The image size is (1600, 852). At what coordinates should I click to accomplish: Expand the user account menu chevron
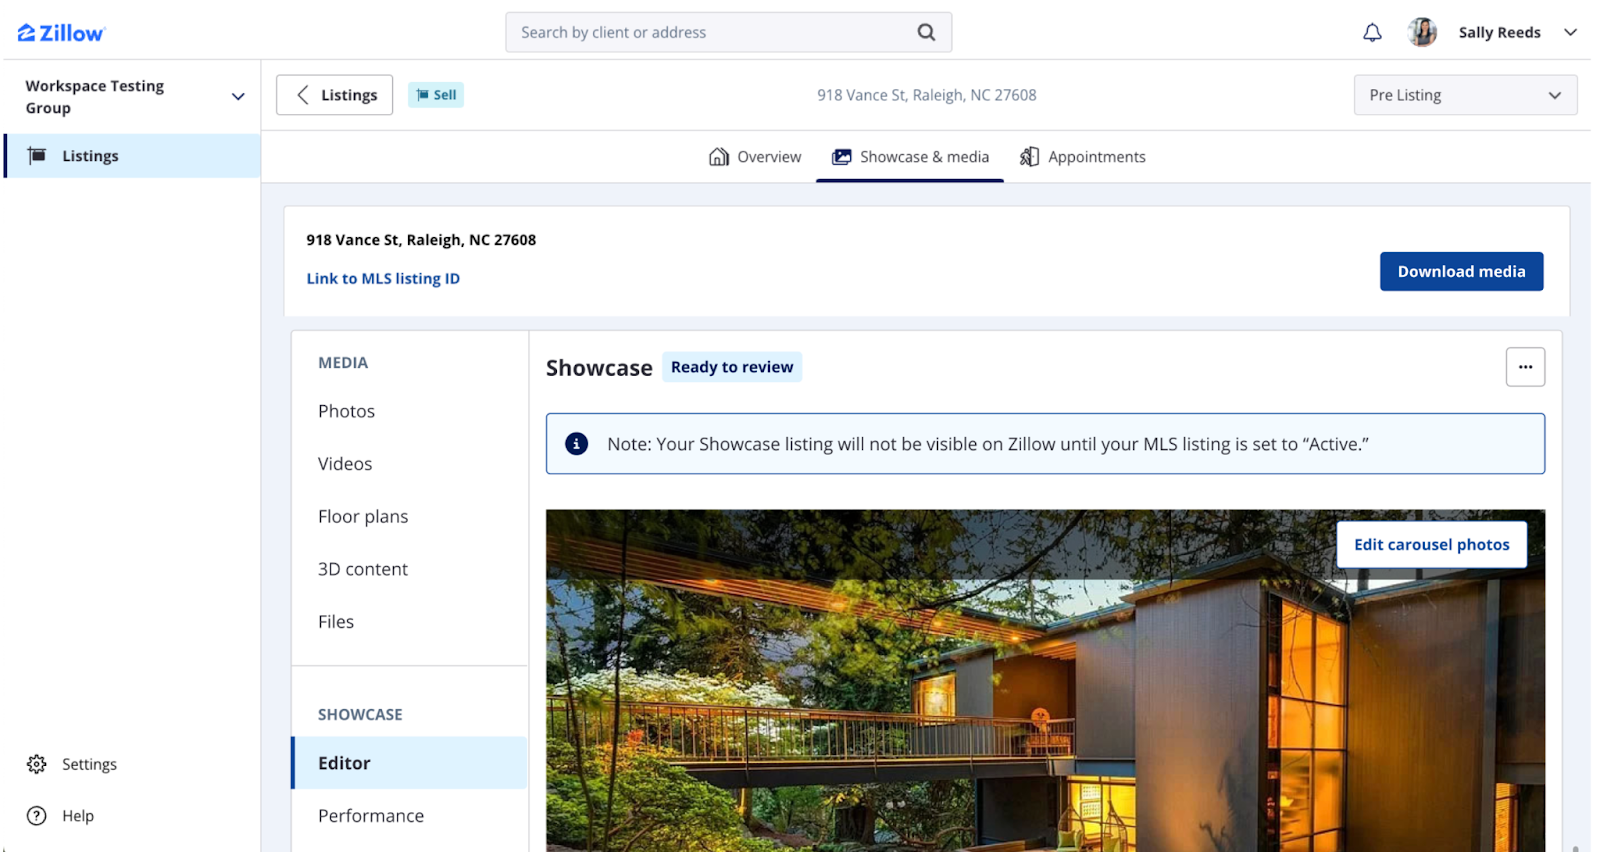pyautogui.click(x=1570, y=32)
